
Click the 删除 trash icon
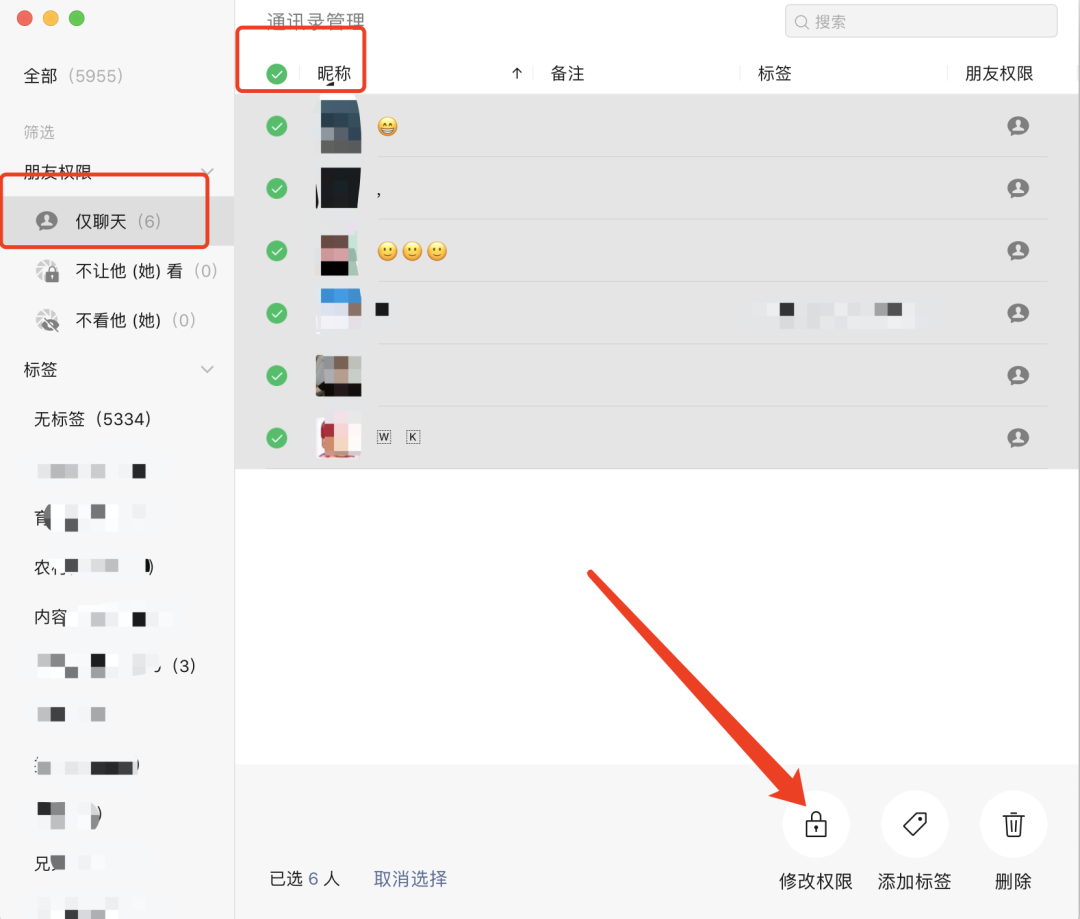click(x=1013, y=824)
